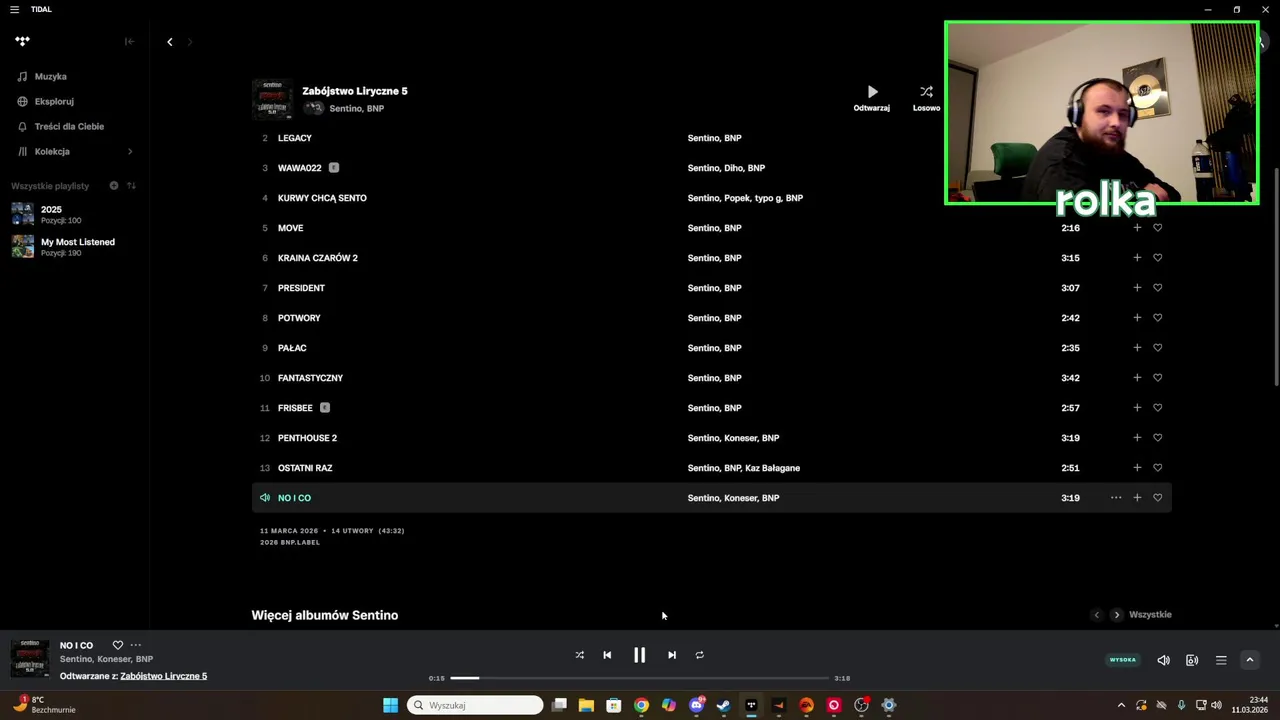Viewport: 1280px width, 720px height.
Task: Expand the Kolekcja submenu arrow
Action: click(x=129, y=151)
